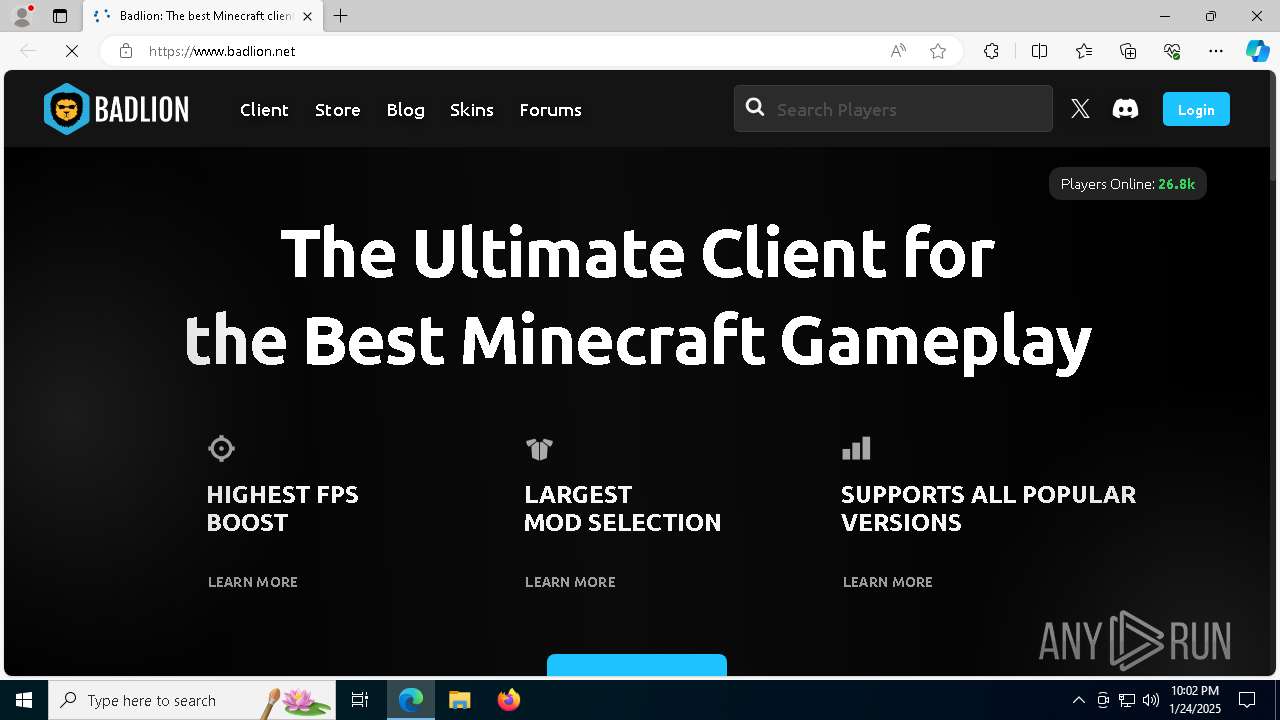The height and width of the screenshot is (720, 1280).
Task: Click the crosshair FPS boost icon
Action: (x=221, y=448)
